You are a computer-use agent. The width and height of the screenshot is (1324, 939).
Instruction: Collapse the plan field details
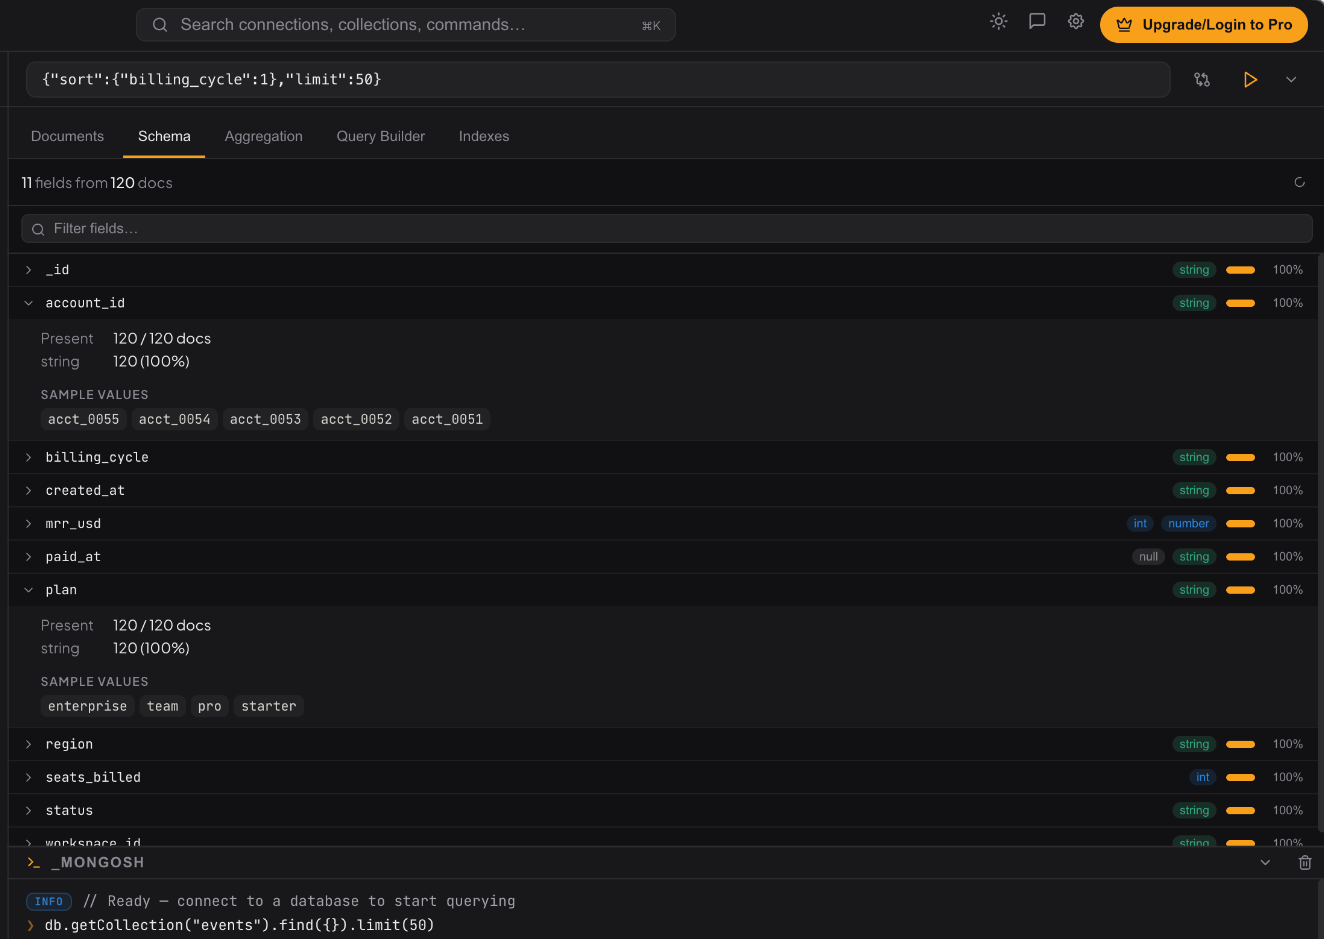[29, 590]
